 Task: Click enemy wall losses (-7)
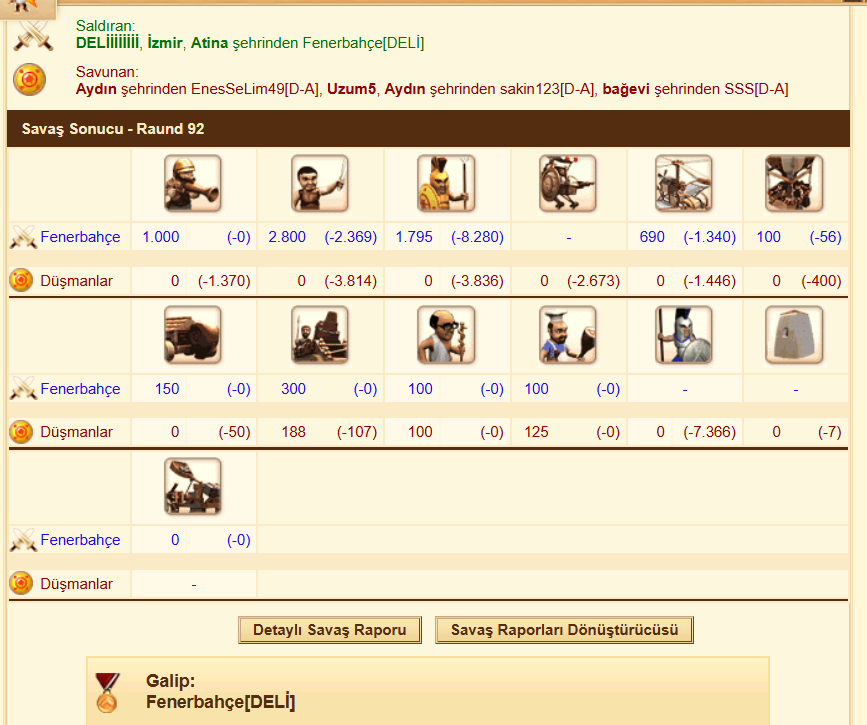829,432
